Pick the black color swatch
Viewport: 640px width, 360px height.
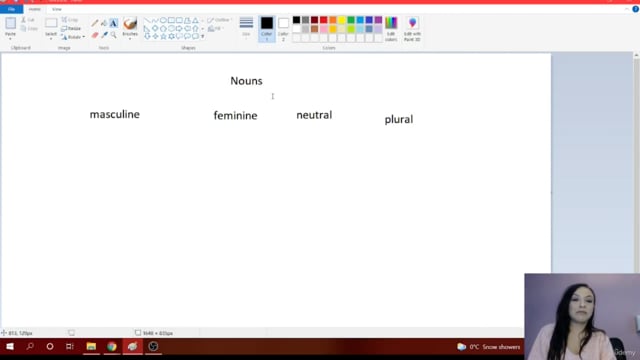(296, 20)
